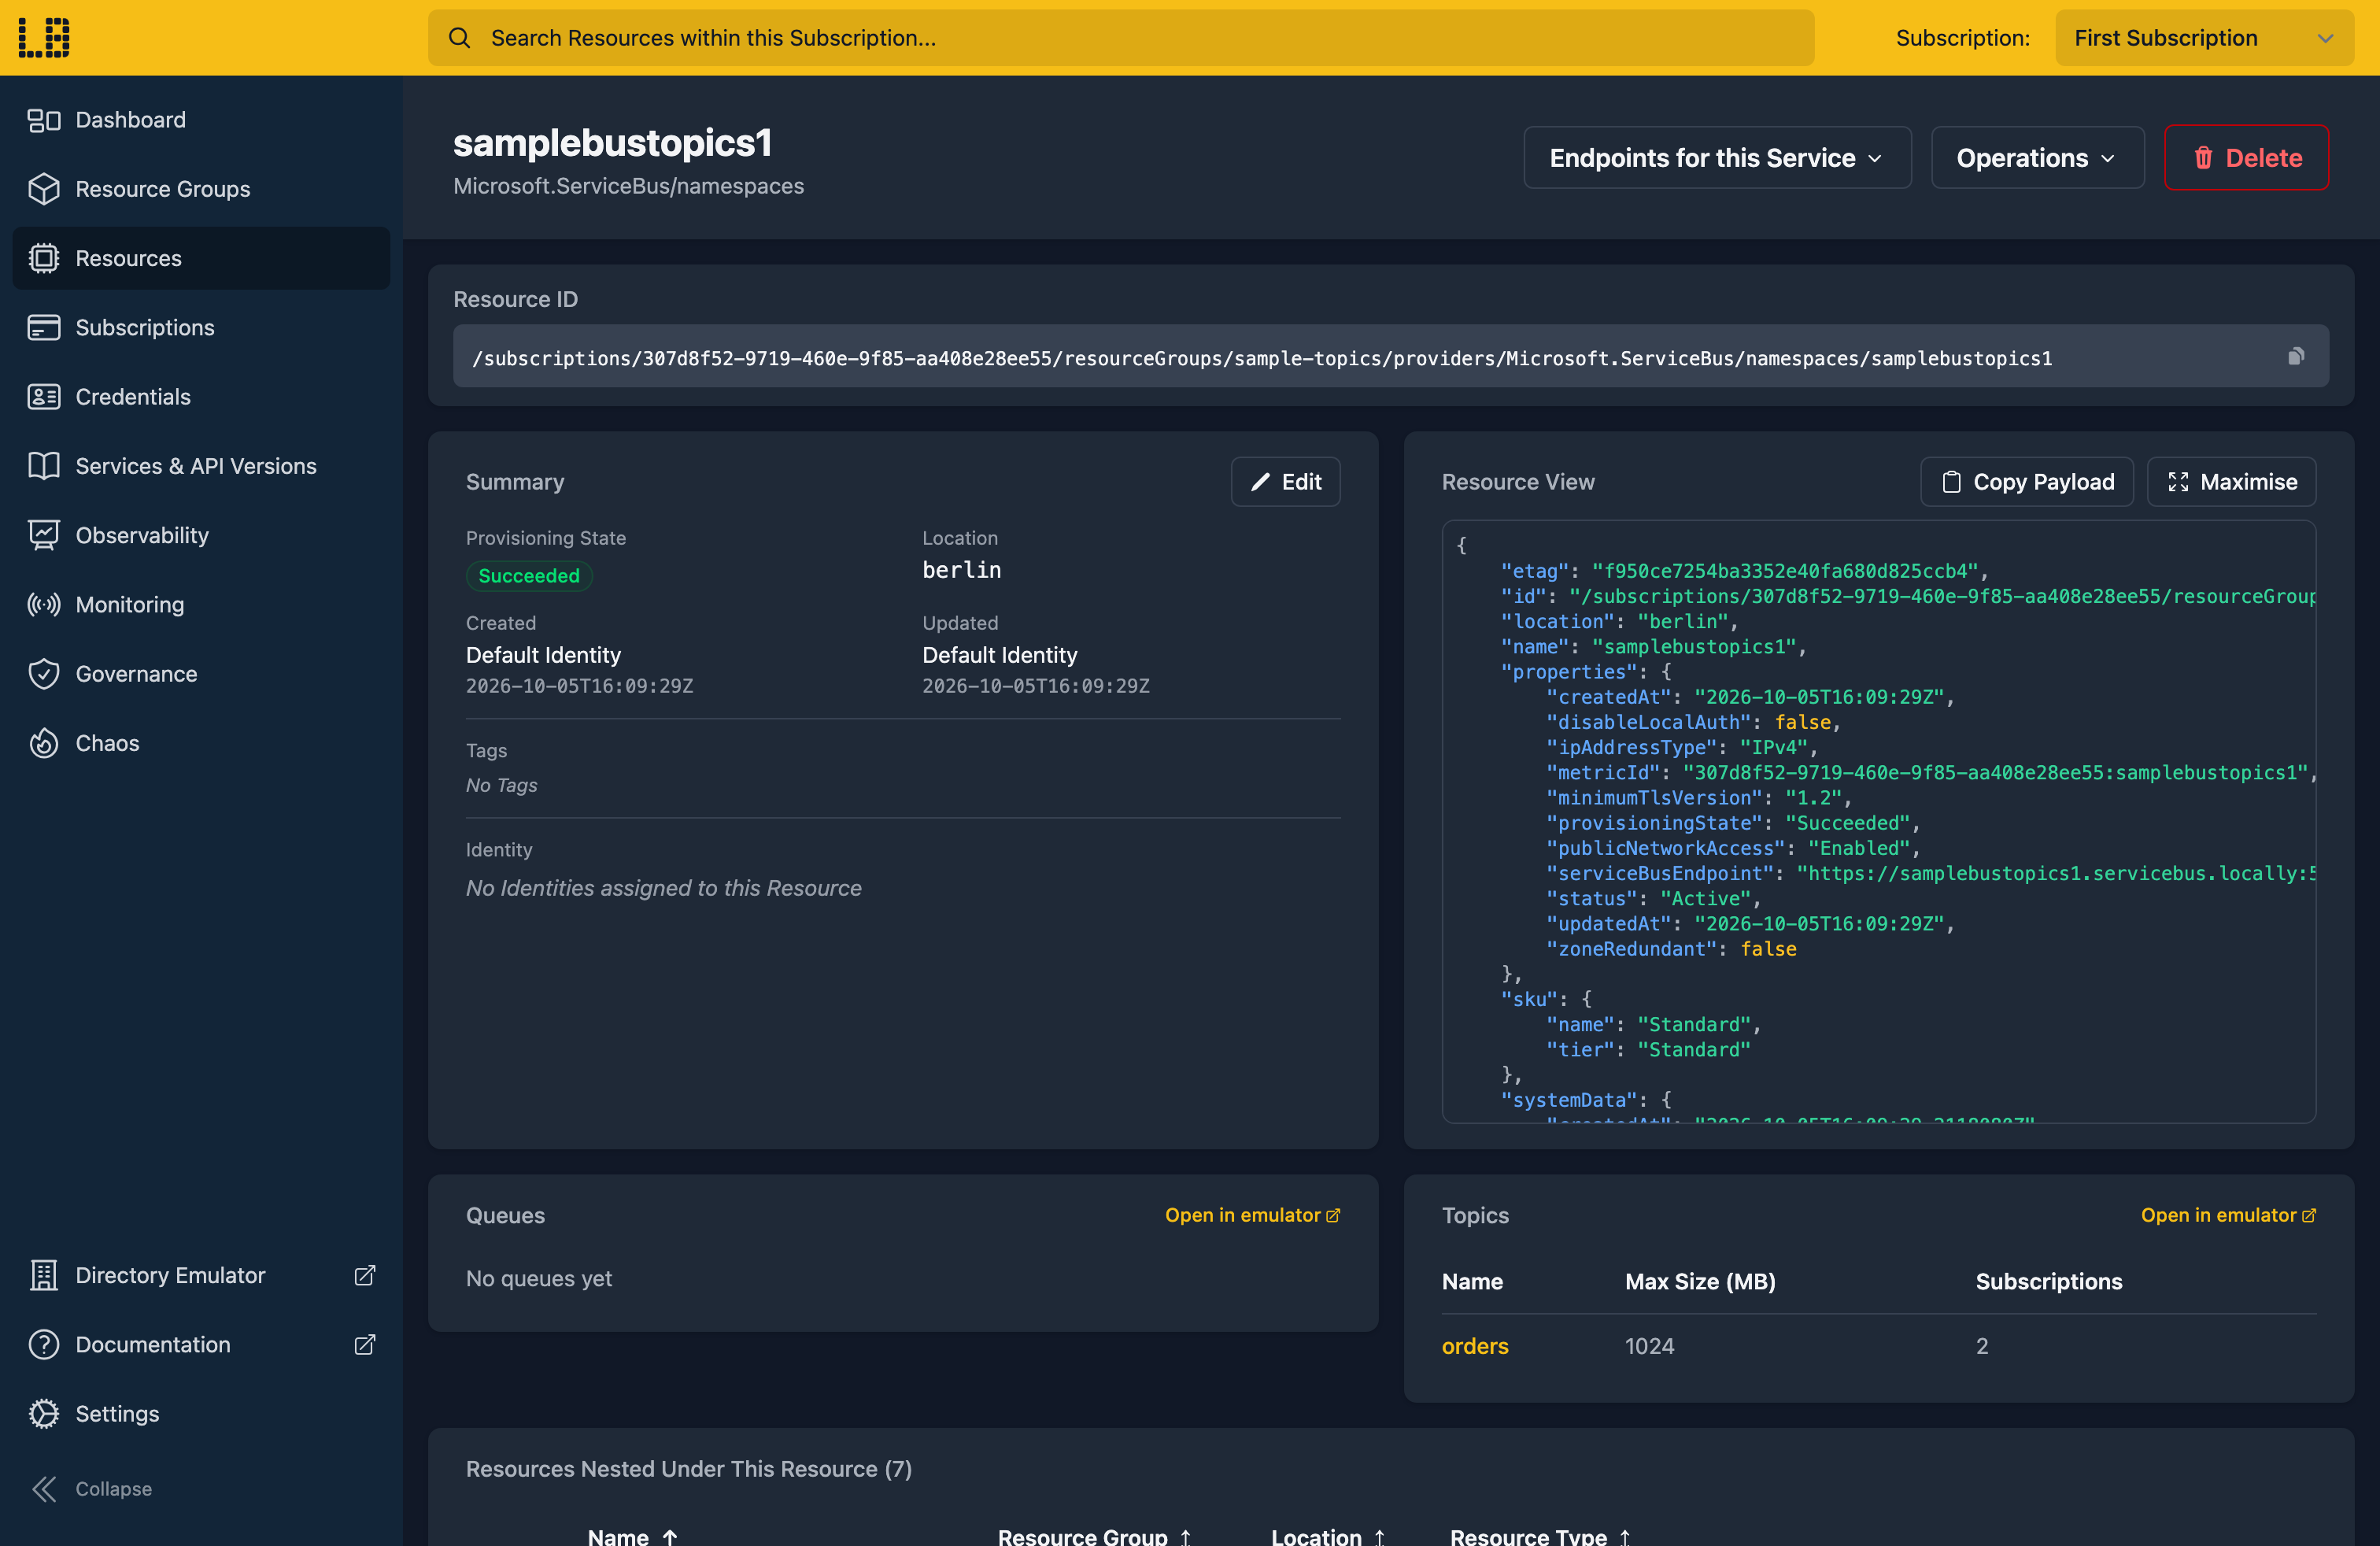This screenshot has width=2380, height=1546.
Task: Click the search magnifier icon
Action: coord(459,38)
